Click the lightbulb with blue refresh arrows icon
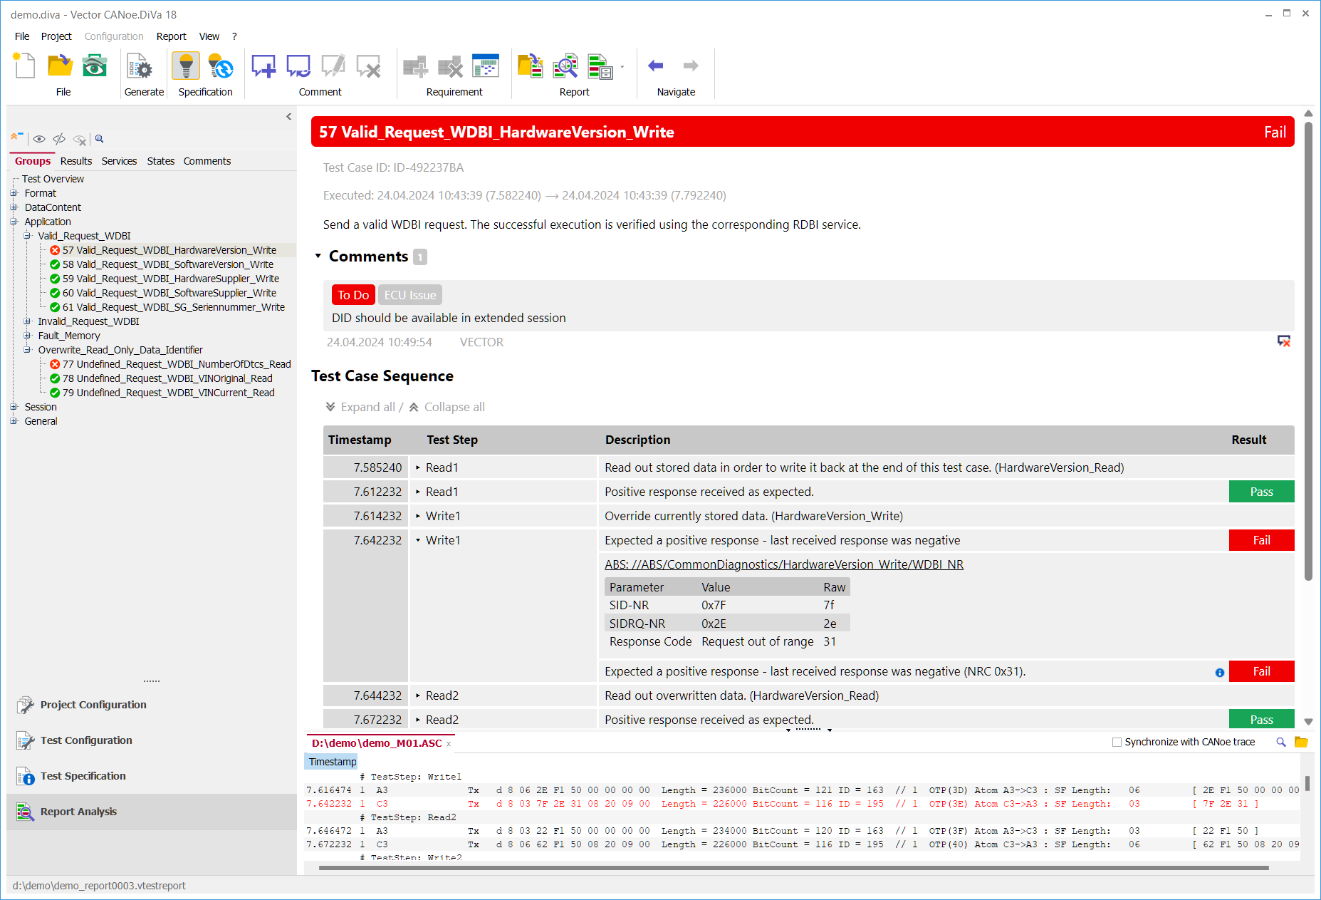Viewport: 1321px width, 900px height. click(220, 66)
